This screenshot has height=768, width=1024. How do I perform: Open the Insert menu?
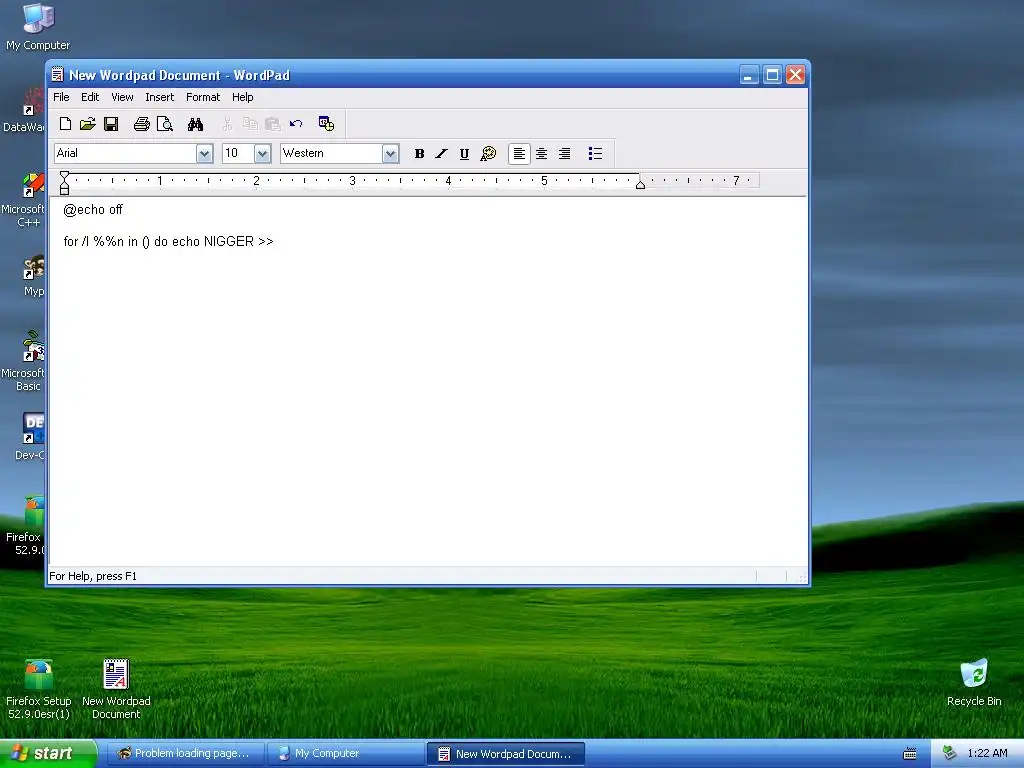pos(159,97)
